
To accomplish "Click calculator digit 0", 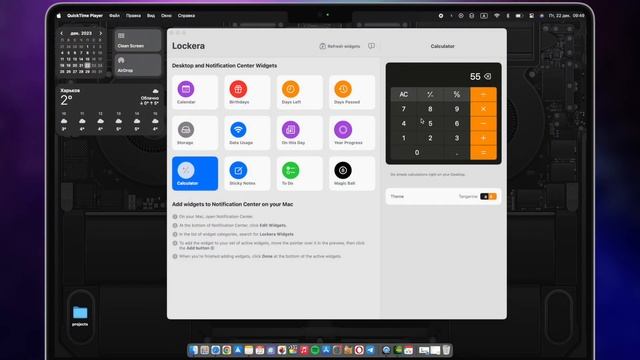I will (417, 152).
